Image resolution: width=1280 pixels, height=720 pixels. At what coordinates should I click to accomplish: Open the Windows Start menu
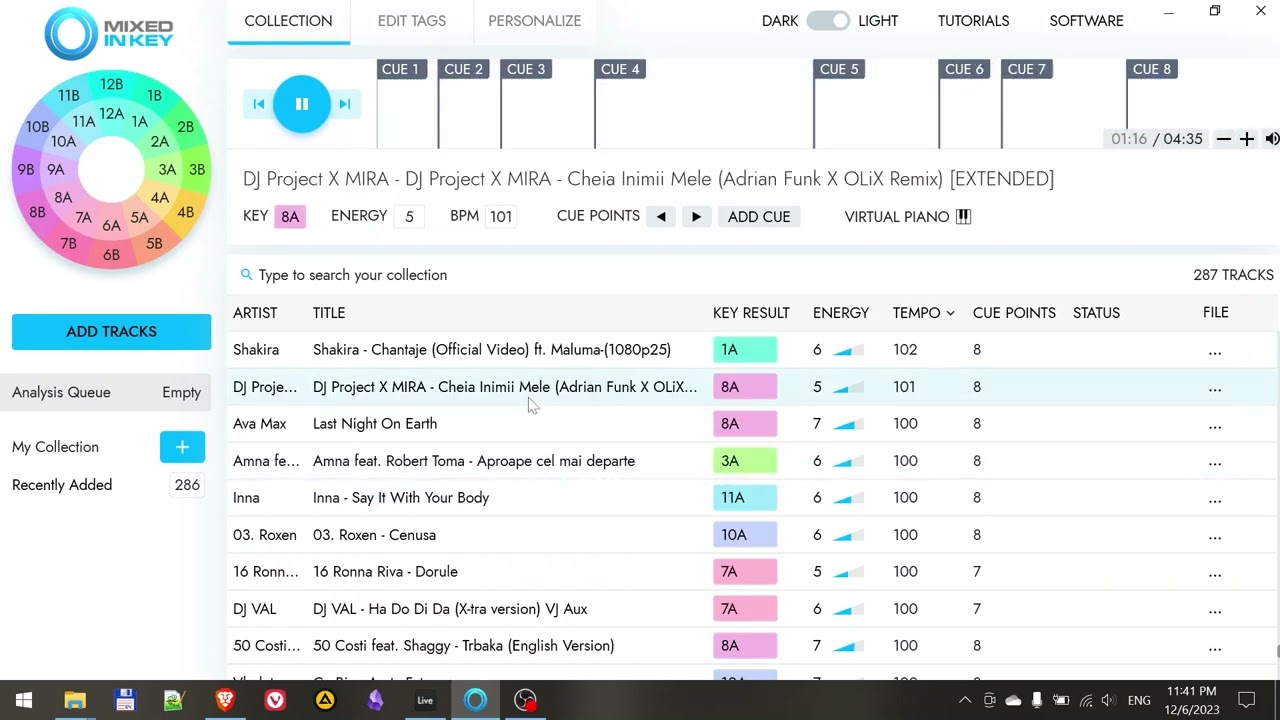24,700
